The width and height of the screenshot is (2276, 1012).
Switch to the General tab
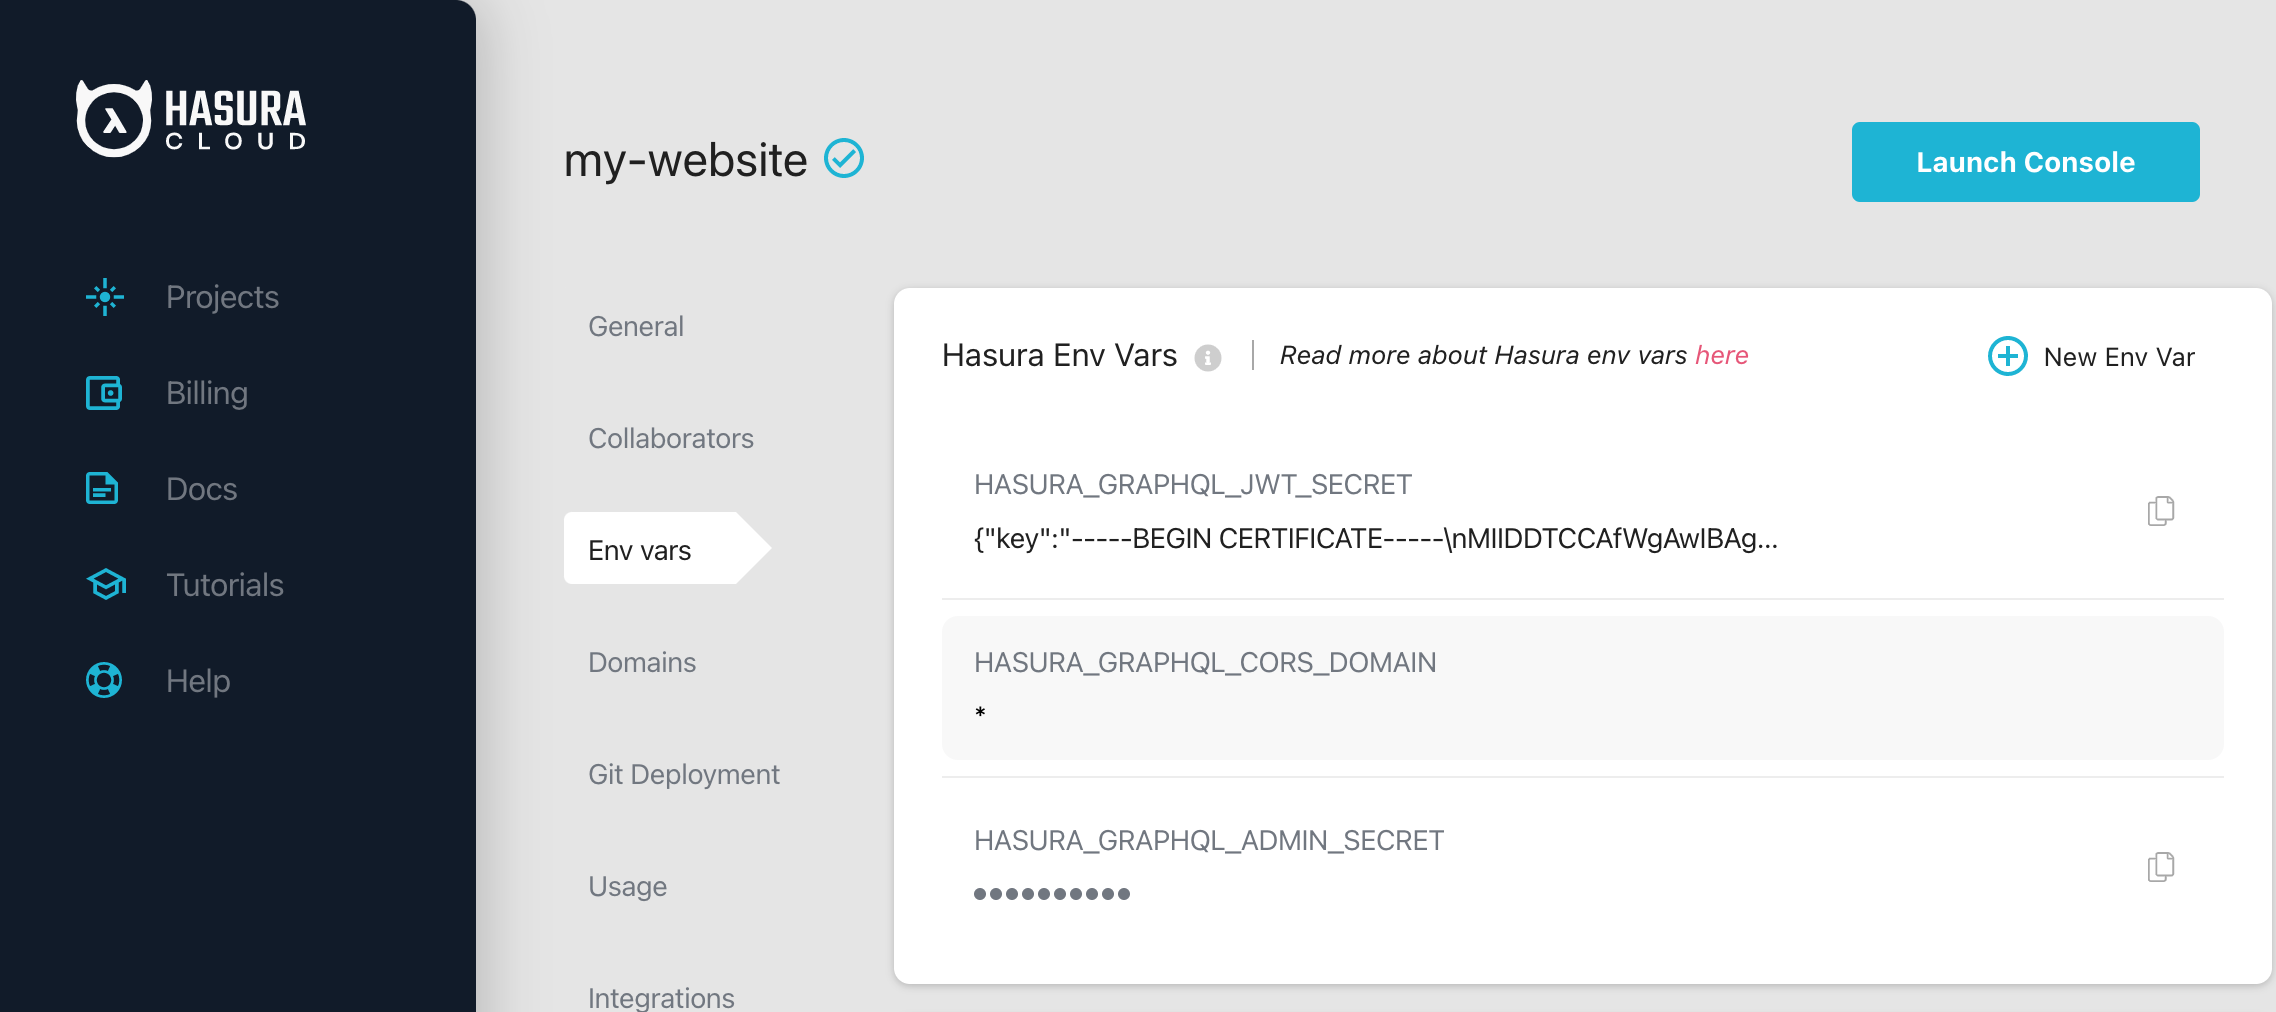(636, 326)
